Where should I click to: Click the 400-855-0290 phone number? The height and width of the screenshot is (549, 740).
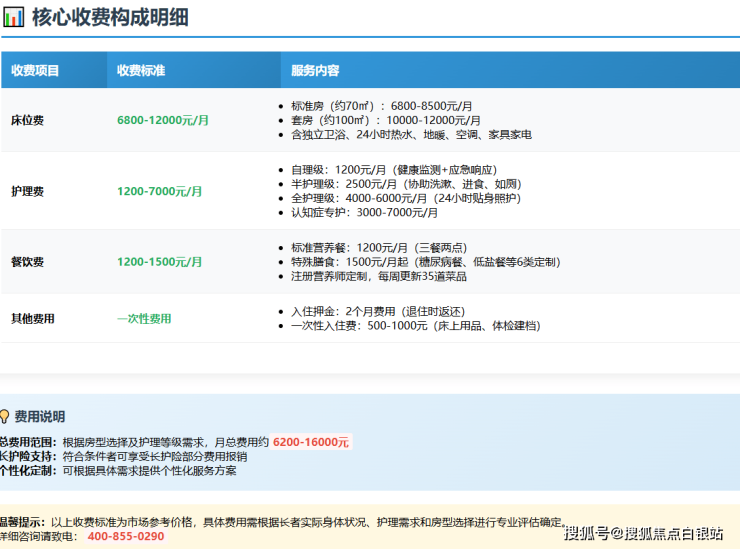pos(126,536)
